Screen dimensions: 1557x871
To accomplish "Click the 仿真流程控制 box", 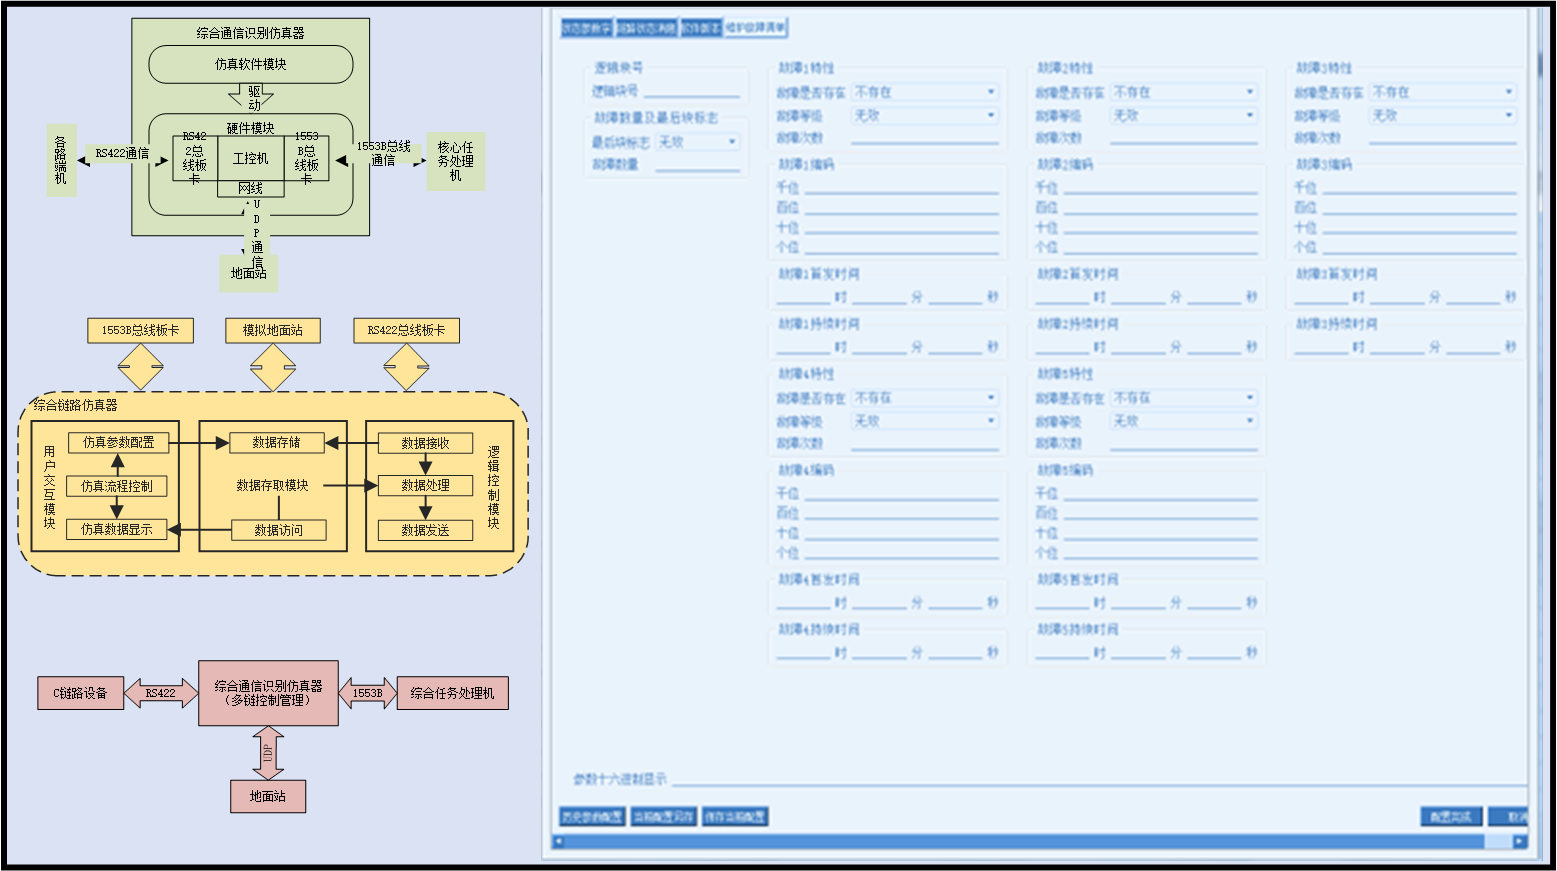I will coord(117,486).
